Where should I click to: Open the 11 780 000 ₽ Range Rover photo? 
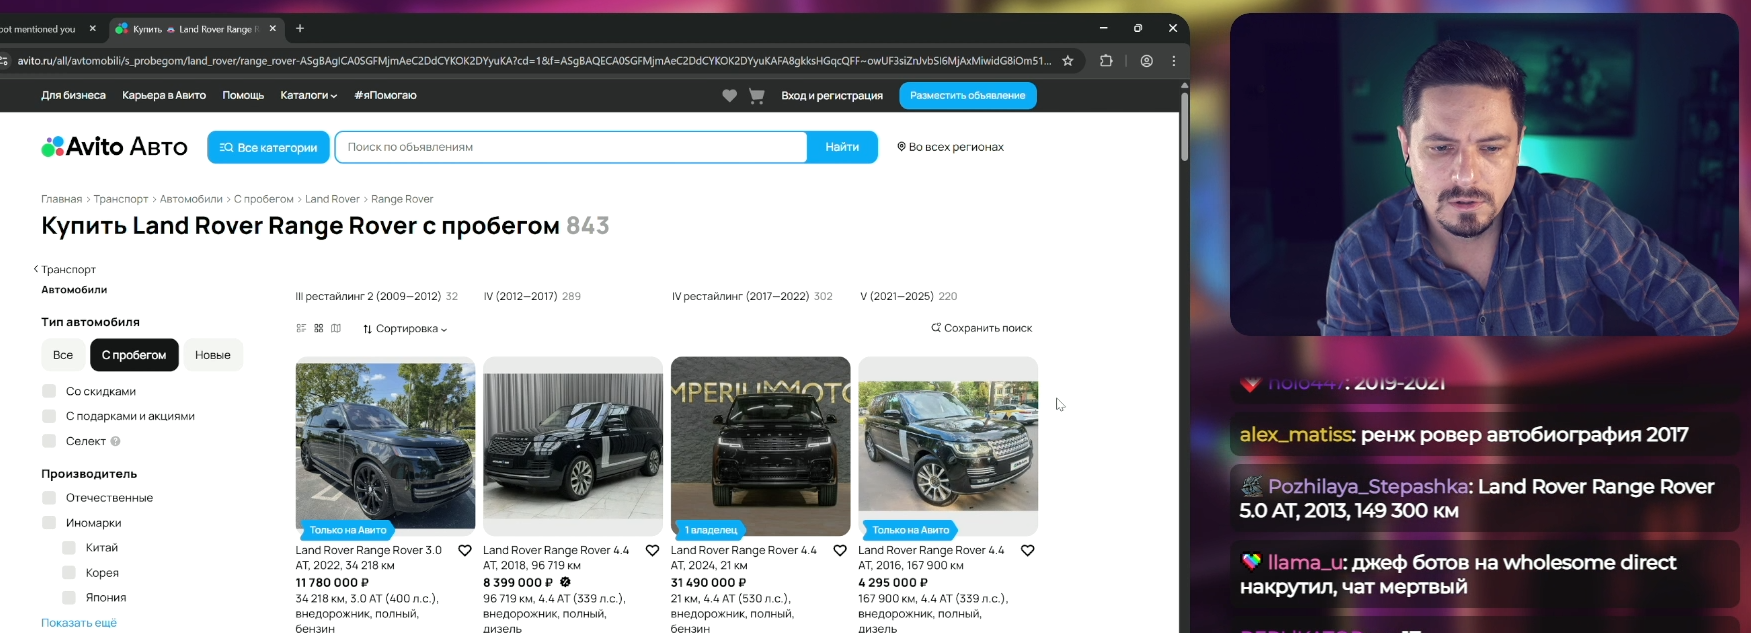385,446
